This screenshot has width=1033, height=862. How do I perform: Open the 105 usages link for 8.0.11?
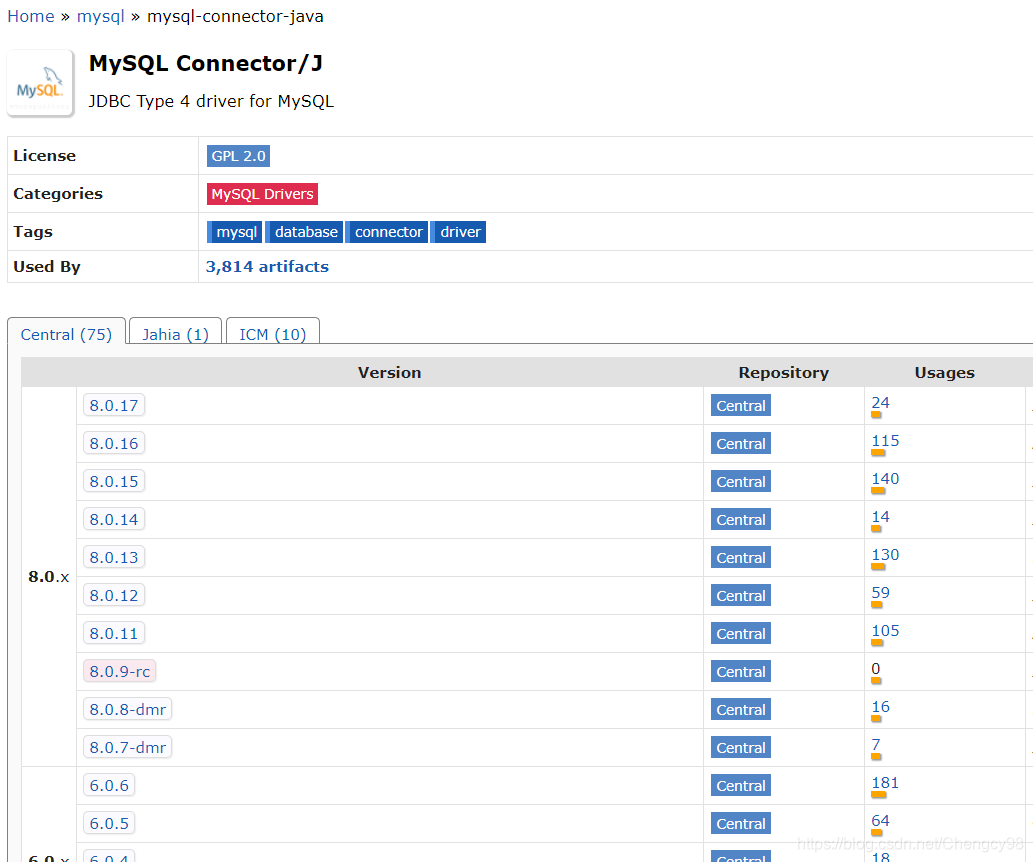(885, 631)
